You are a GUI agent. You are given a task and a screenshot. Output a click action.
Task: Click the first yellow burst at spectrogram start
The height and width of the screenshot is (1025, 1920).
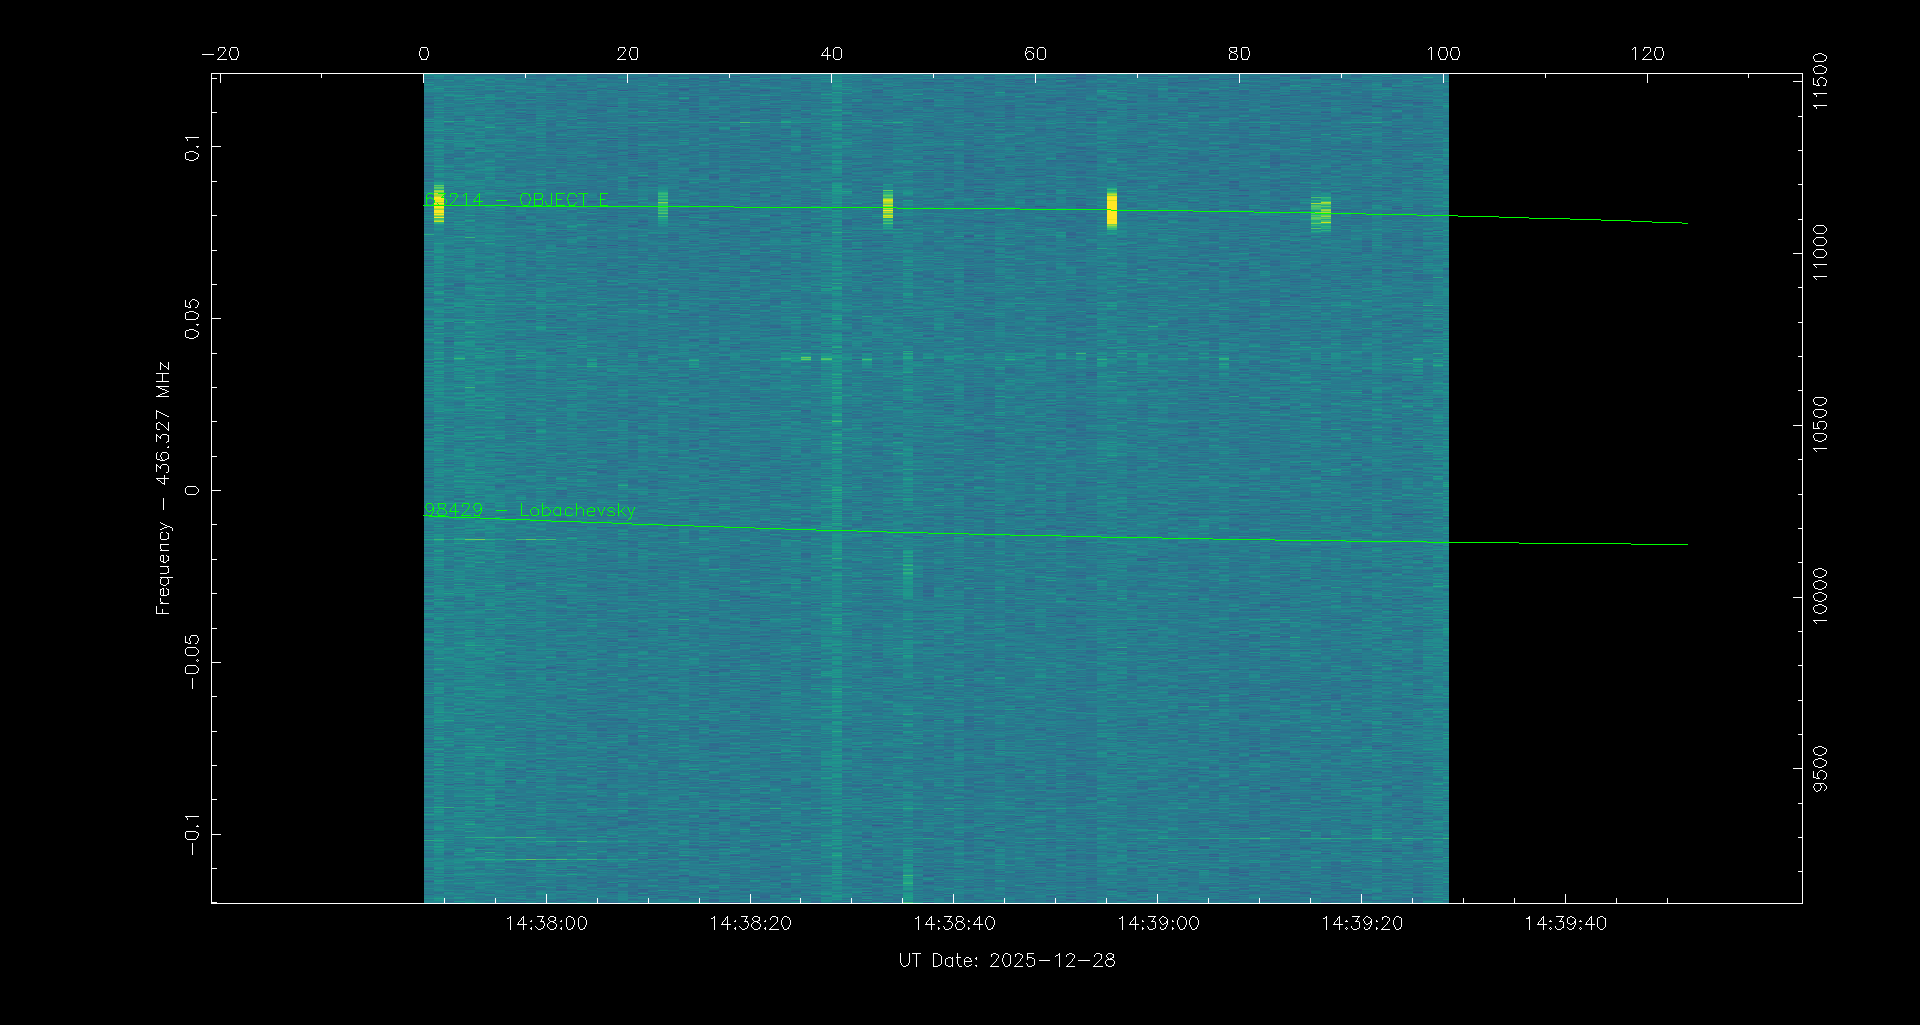pos(438,203)
